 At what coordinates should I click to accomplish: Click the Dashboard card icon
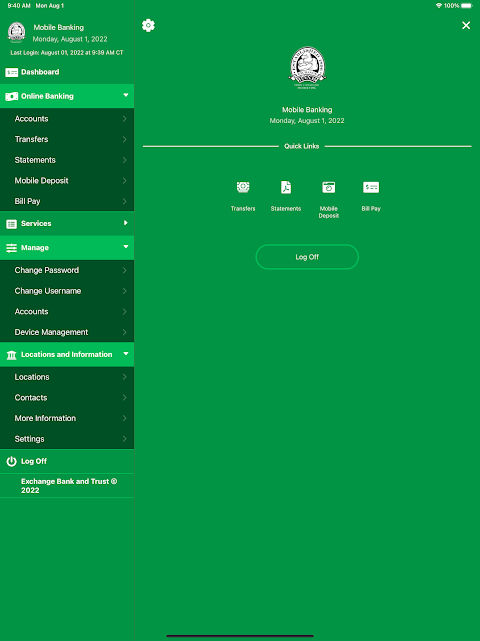coord(11,72)
